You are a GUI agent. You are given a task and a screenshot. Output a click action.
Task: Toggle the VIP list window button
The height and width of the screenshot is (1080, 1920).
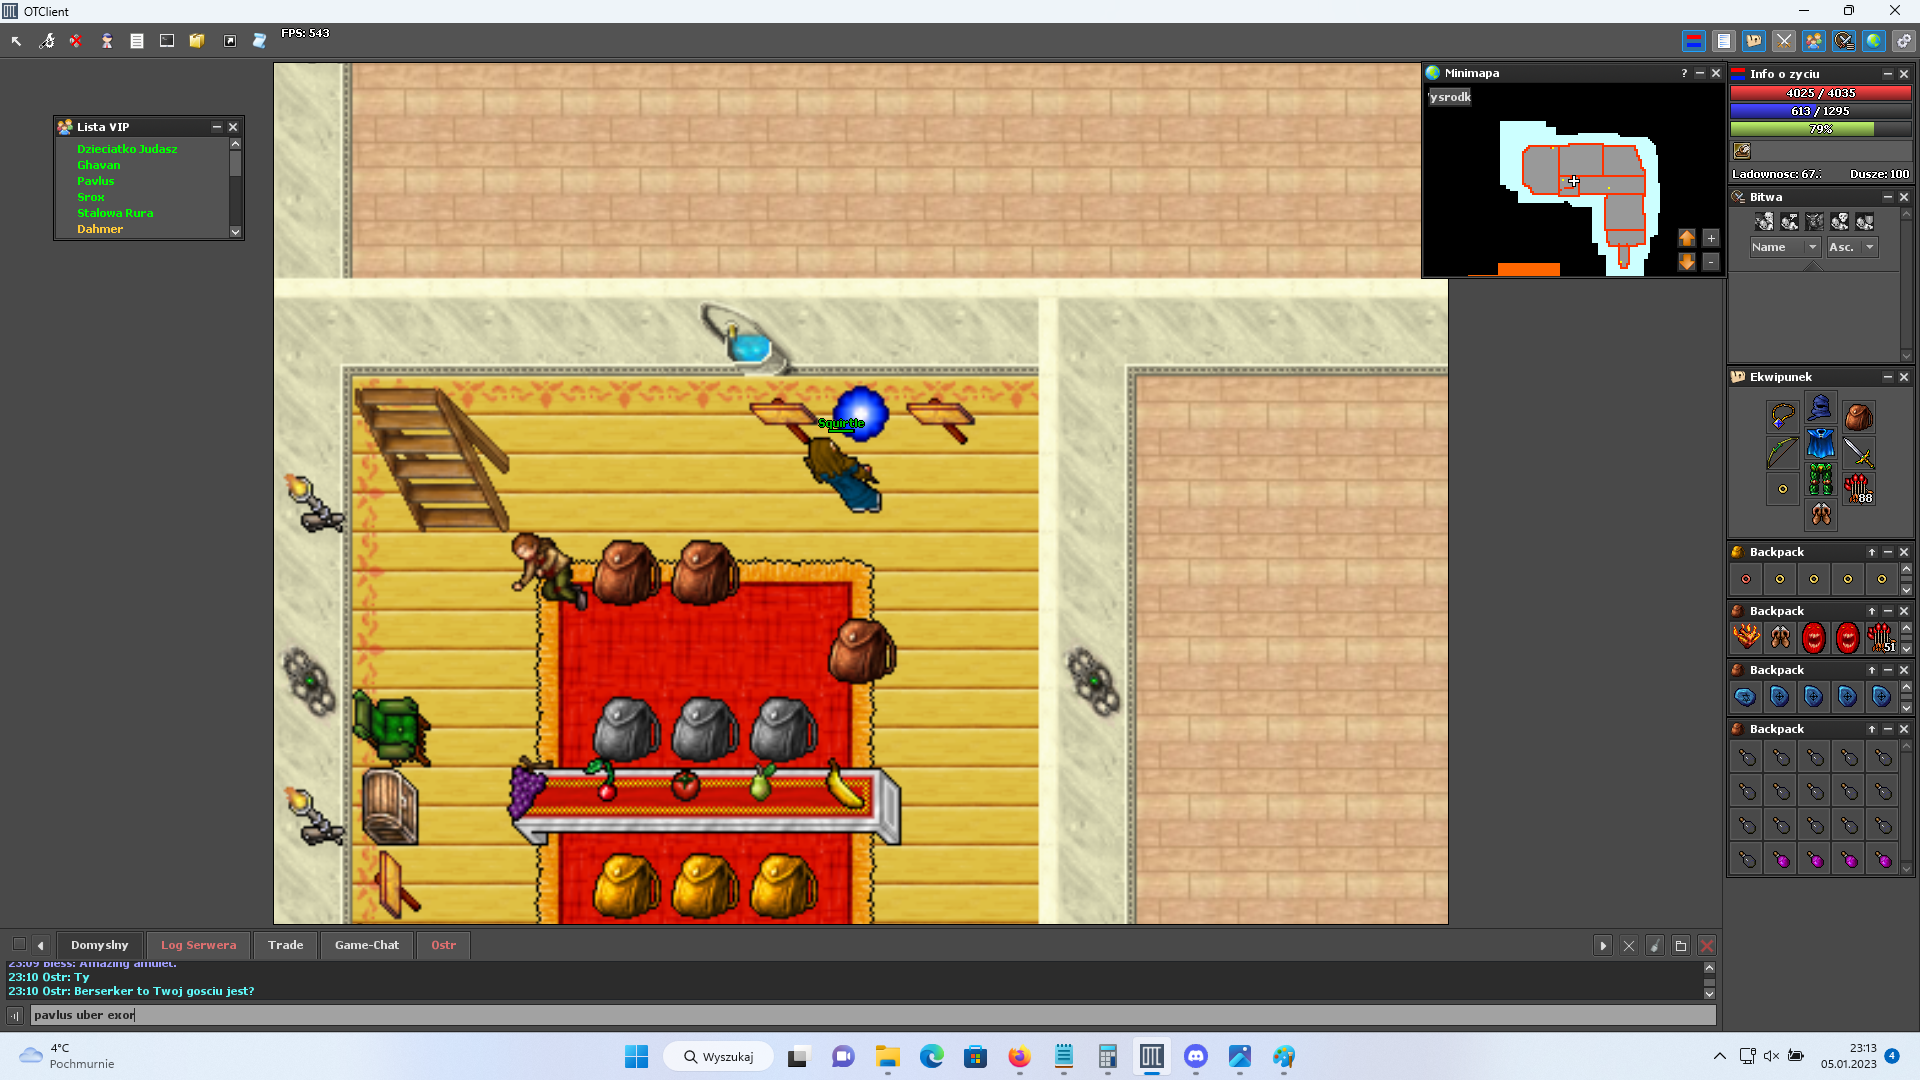(1814, 41)
